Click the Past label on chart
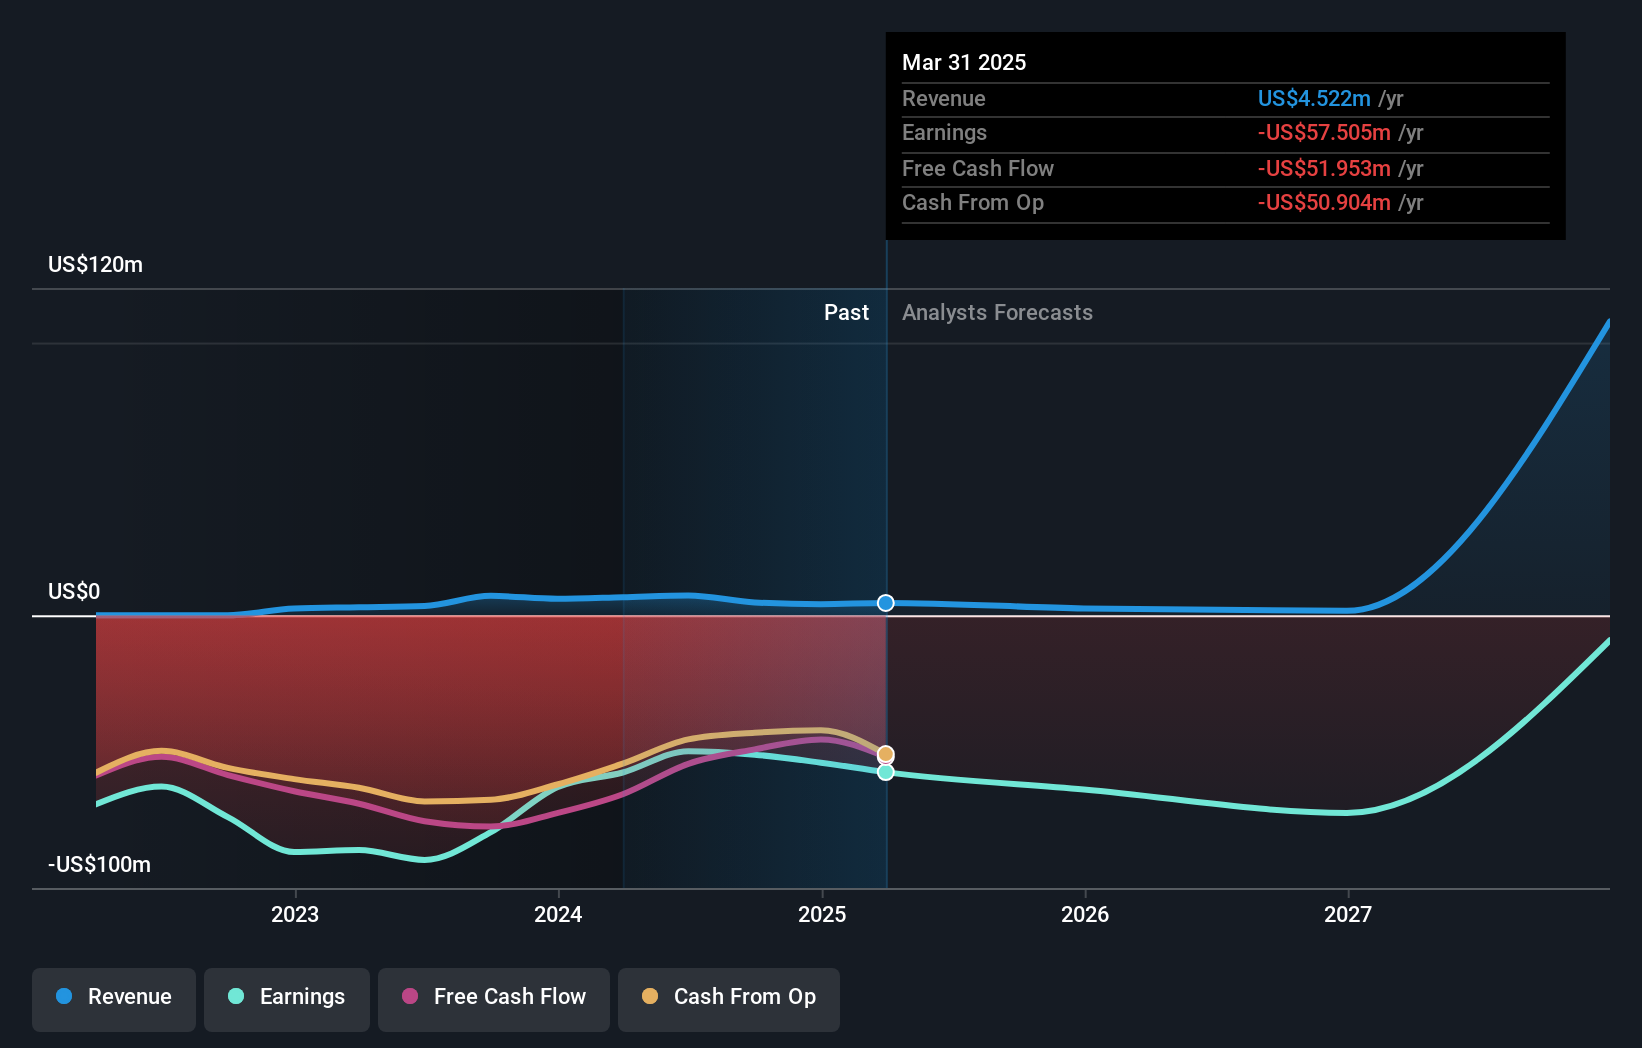Image resolution: width=1642 pixels, height=1048 pixels. (846, 313)
